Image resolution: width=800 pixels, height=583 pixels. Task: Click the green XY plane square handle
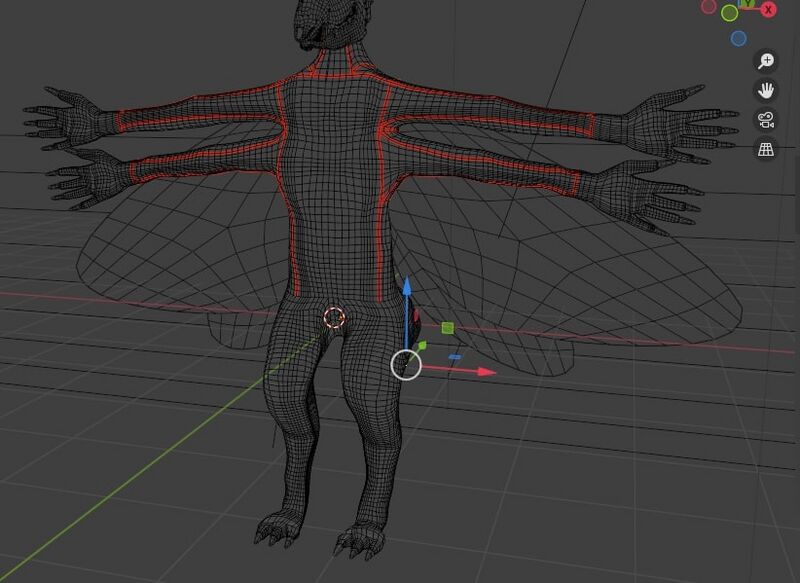pyautogui.click(x=448, y=327)
